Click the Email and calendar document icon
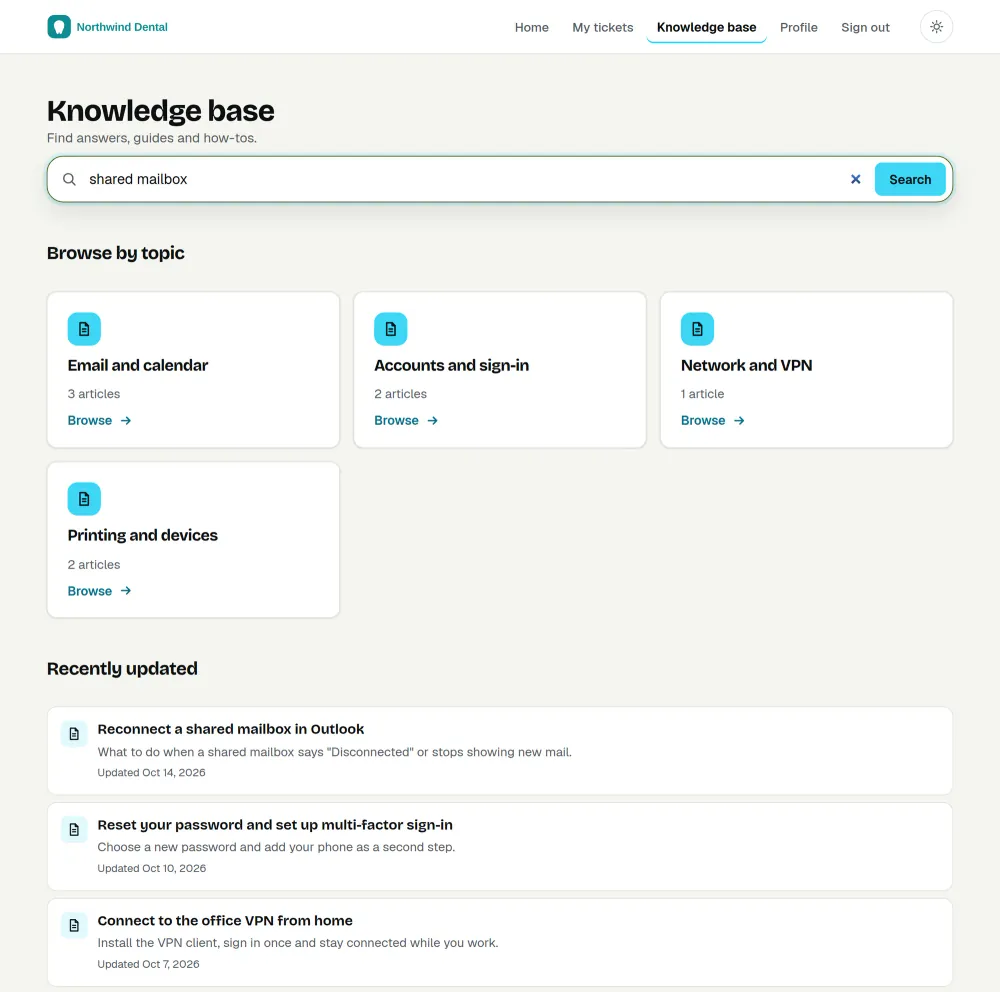This screenshot has height=992, width=1000. tap(84, 329)
